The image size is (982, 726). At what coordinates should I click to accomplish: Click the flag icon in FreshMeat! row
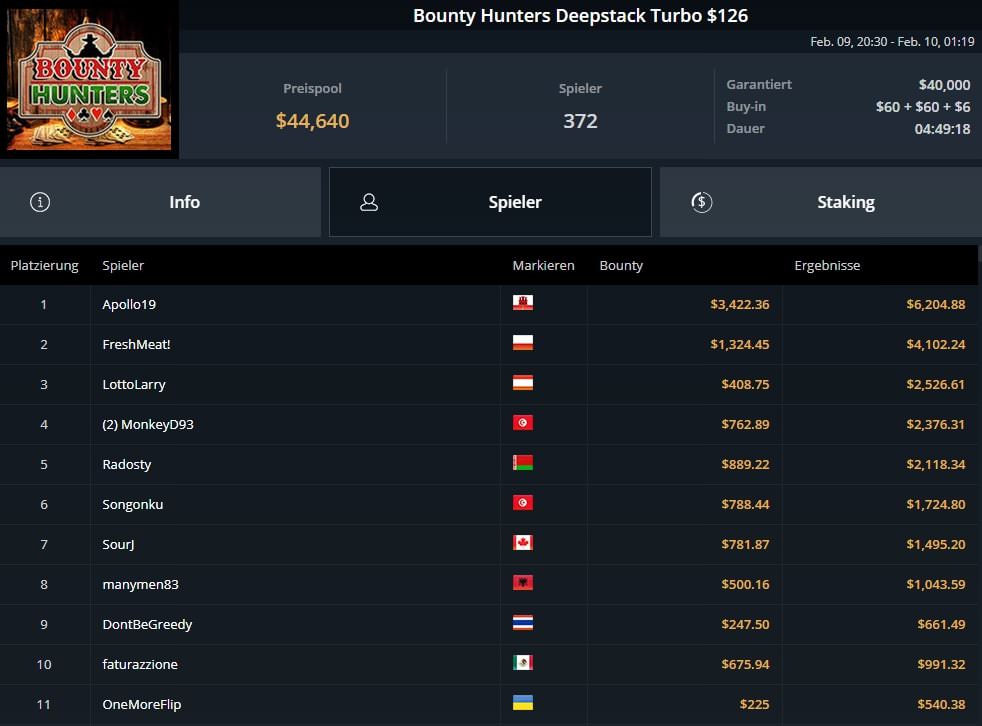coord(522,343)
